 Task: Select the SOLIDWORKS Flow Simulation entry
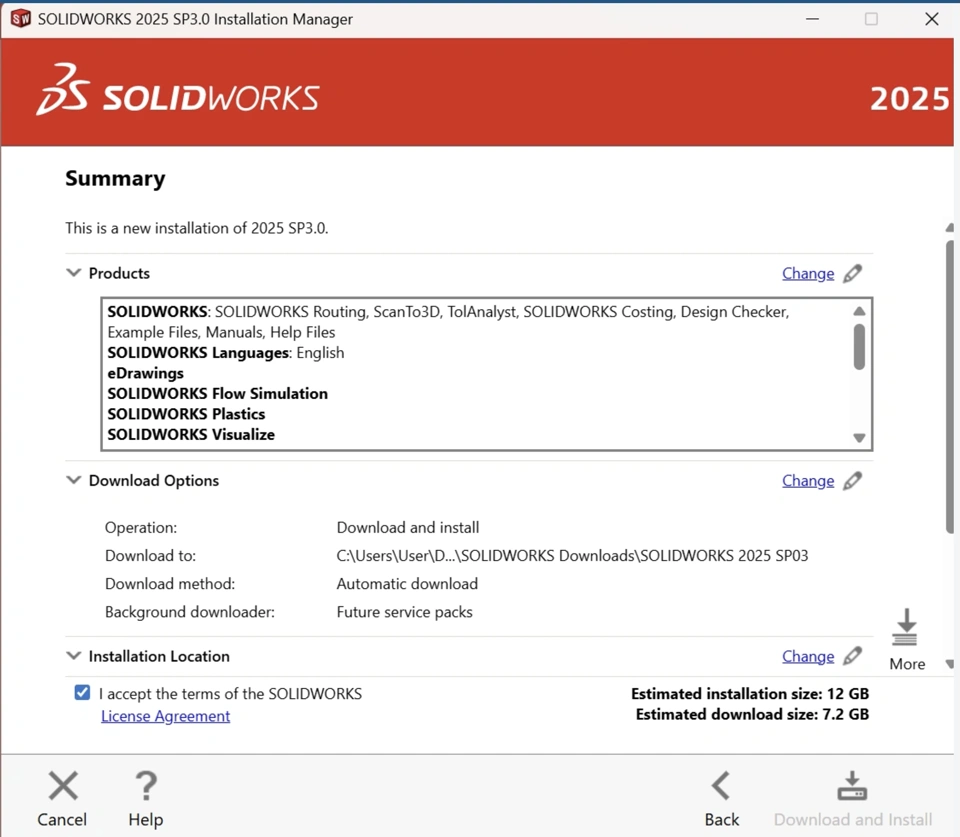[217, 394]
